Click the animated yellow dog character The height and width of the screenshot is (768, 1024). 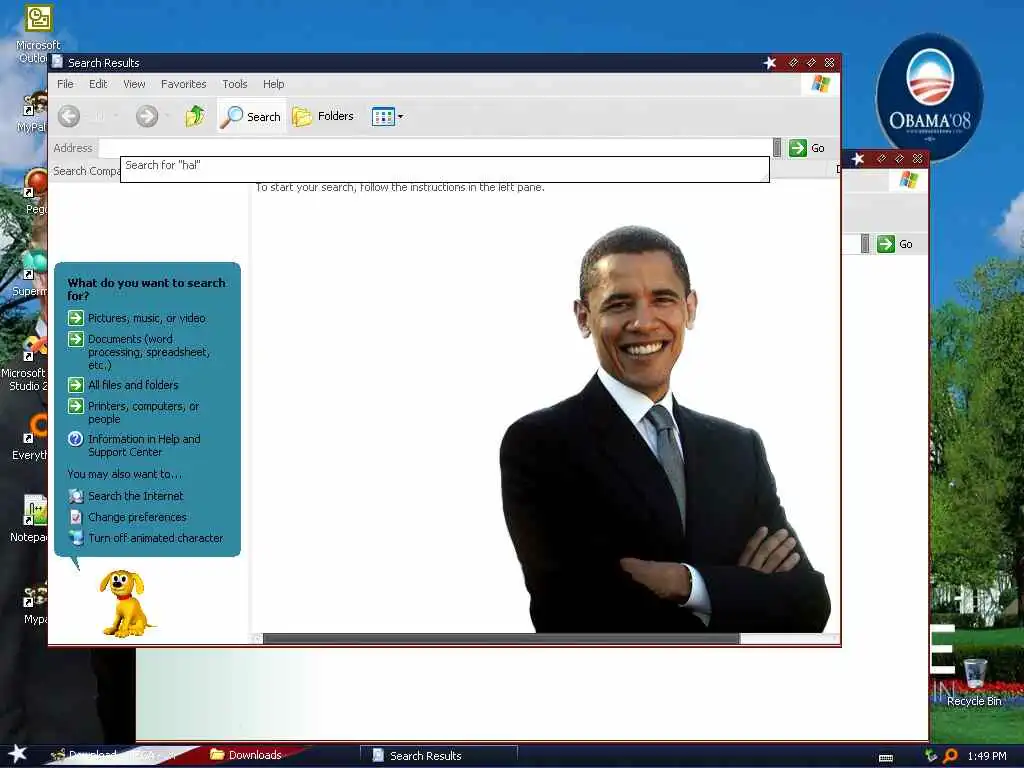tap(125, 603)
